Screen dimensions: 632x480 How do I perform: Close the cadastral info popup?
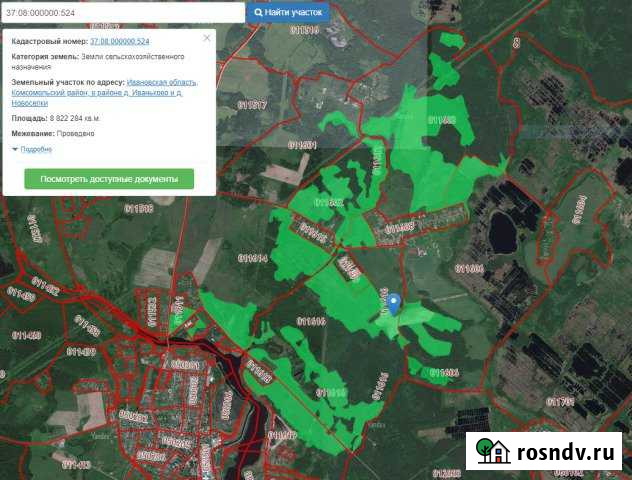pyautogui.click(x=207, y=38)
